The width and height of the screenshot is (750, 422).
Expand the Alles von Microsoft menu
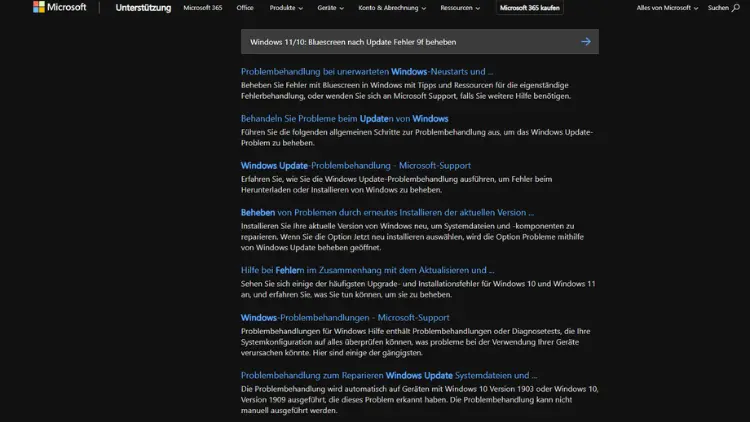coord(667,8)
